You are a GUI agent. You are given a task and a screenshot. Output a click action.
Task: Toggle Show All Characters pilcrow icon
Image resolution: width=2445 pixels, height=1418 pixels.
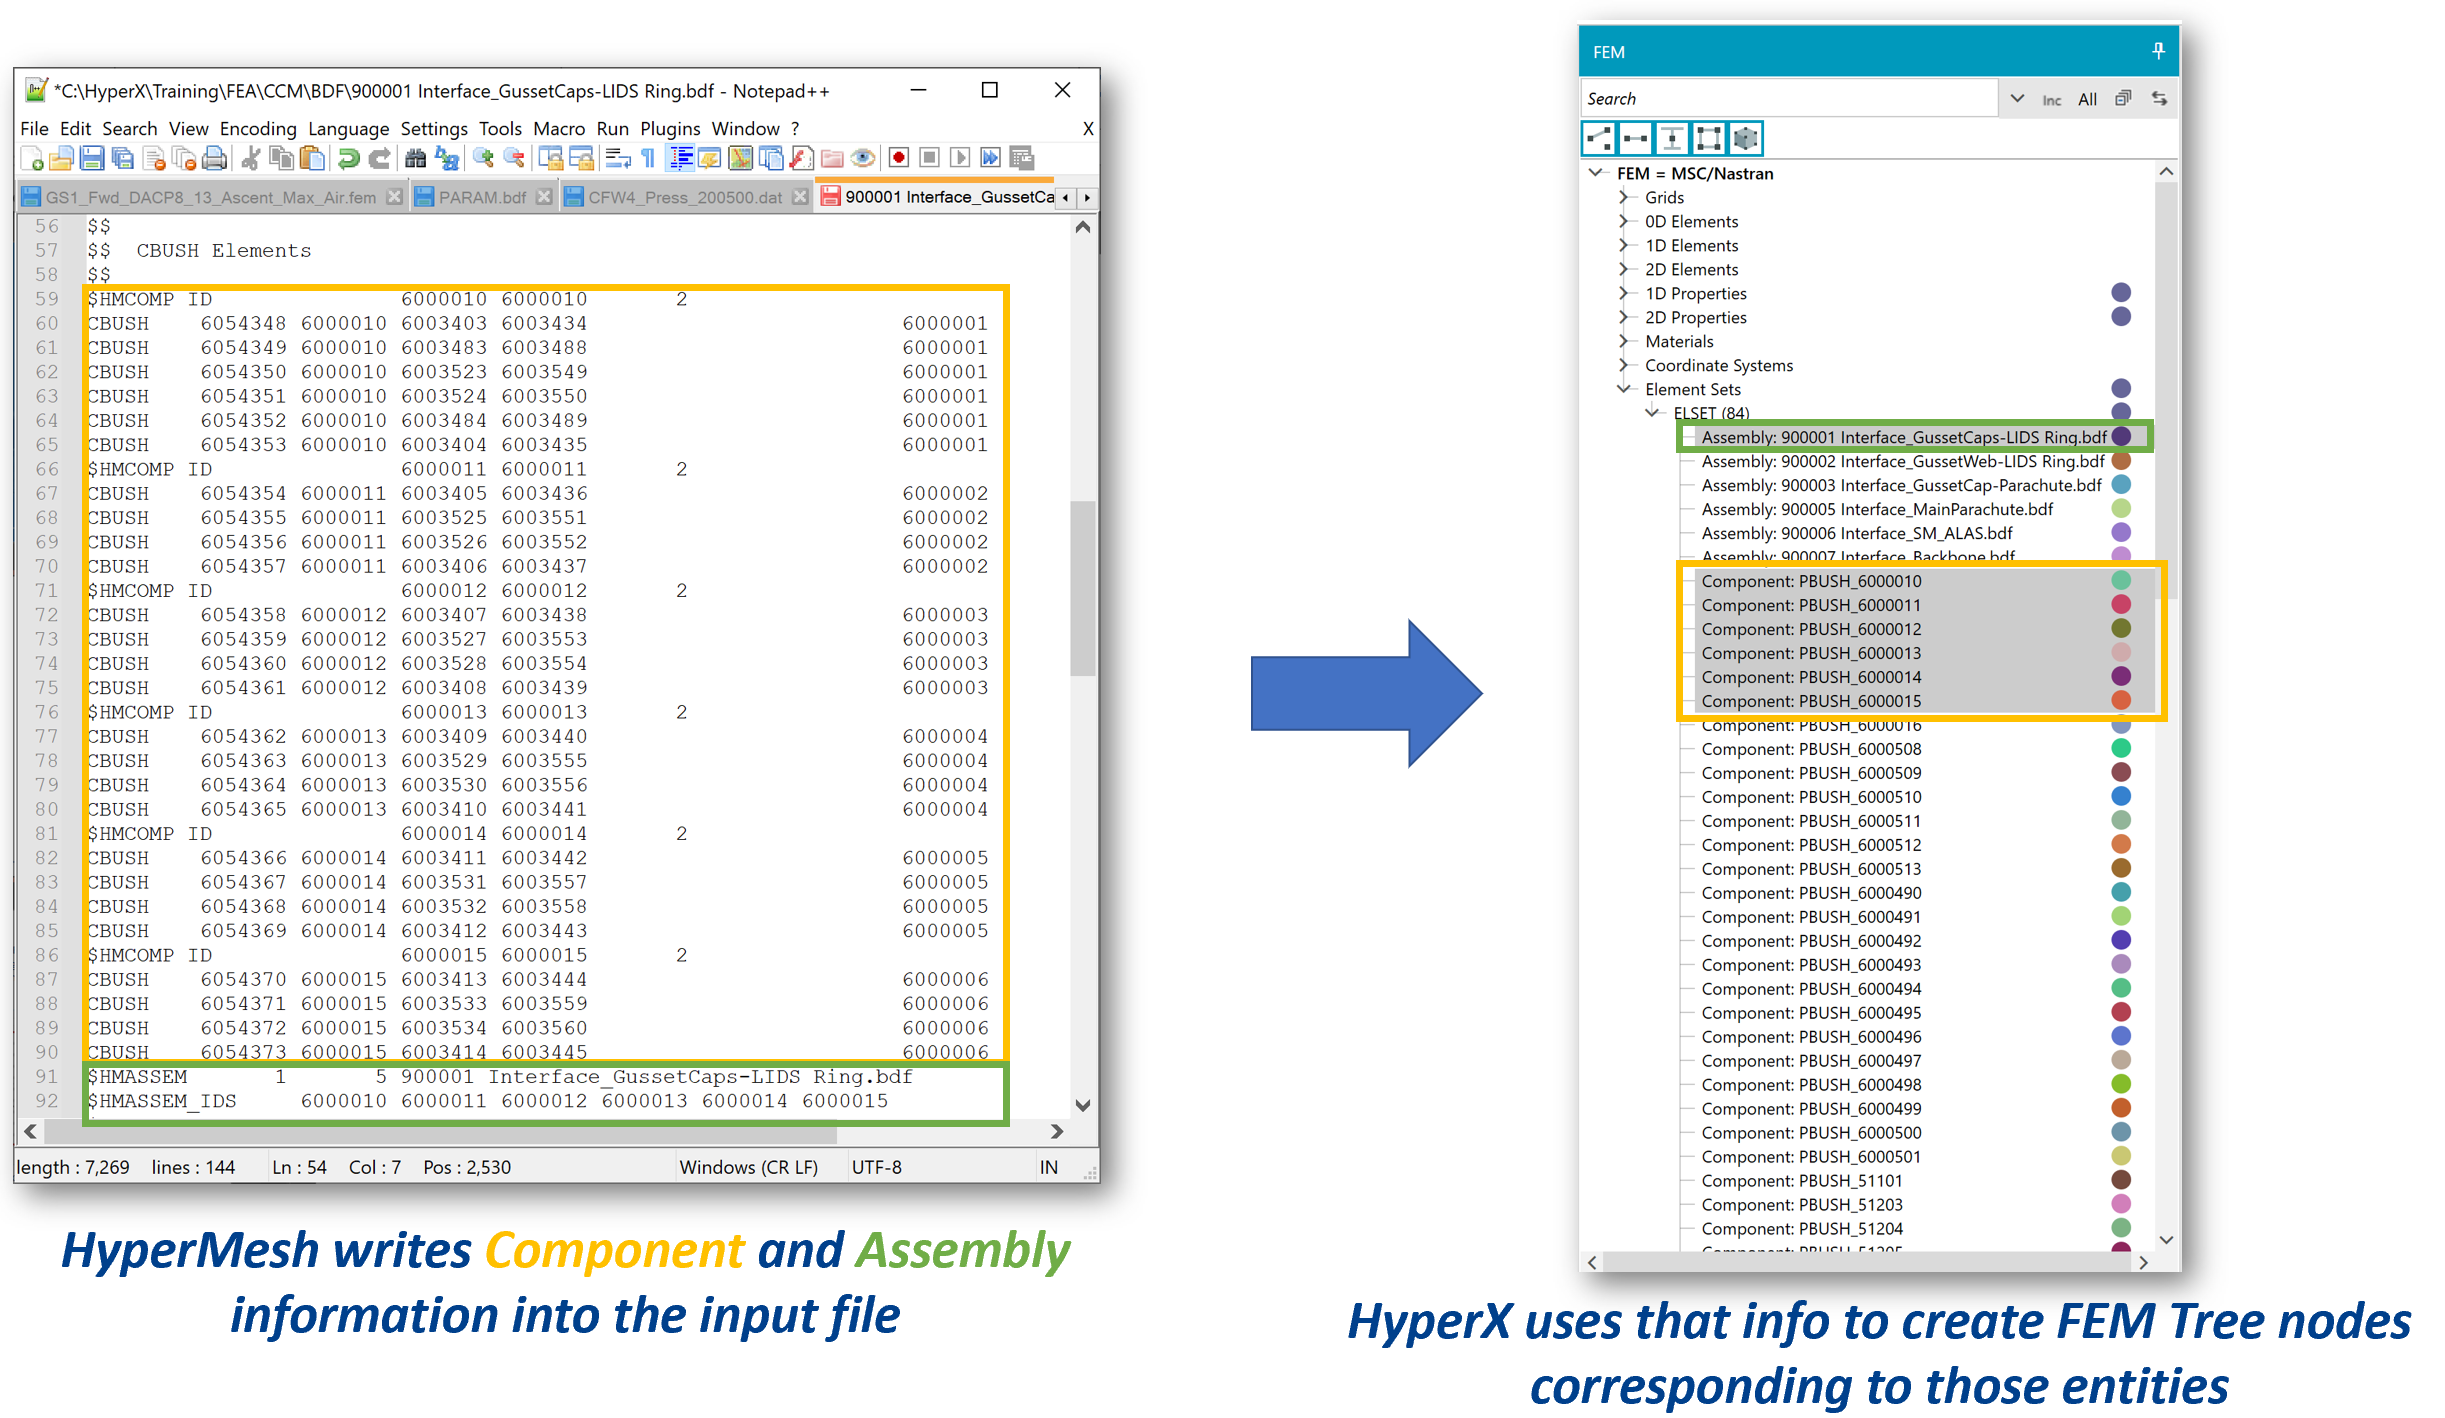(x=648, y=158)
